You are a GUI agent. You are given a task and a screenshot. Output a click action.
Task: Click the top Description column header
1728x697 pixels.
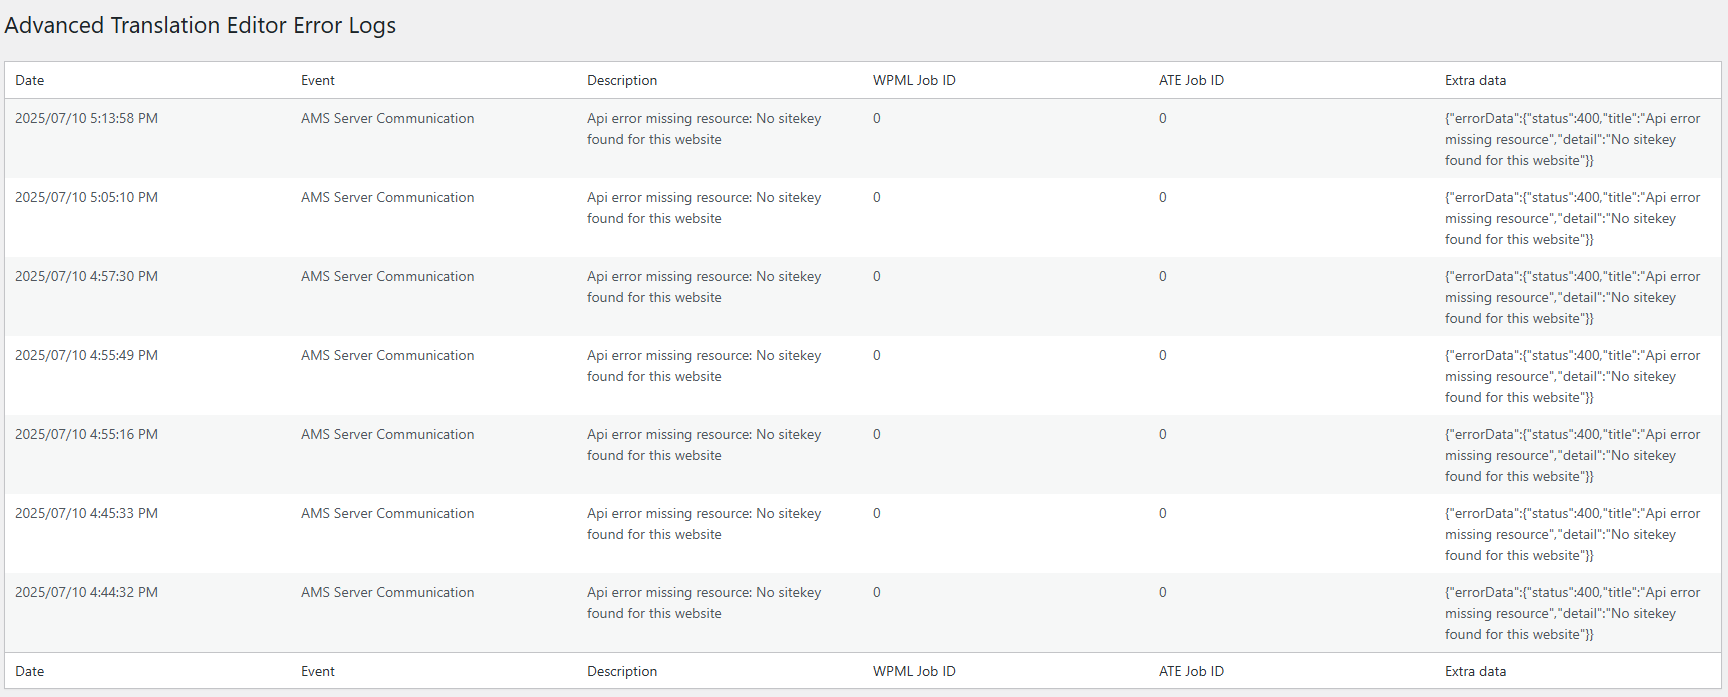point(622,80)
